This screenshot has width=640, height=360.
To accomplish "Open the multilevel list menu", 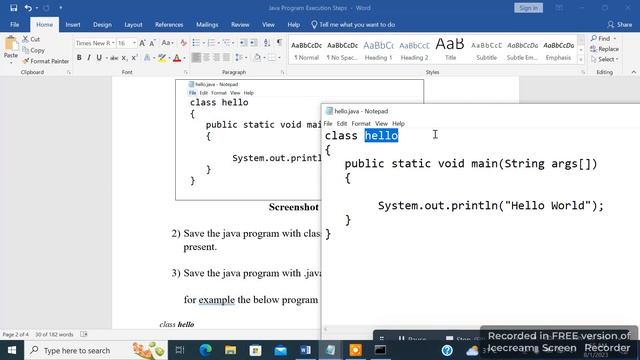I will pyautogui.click(x=227, y=43).
